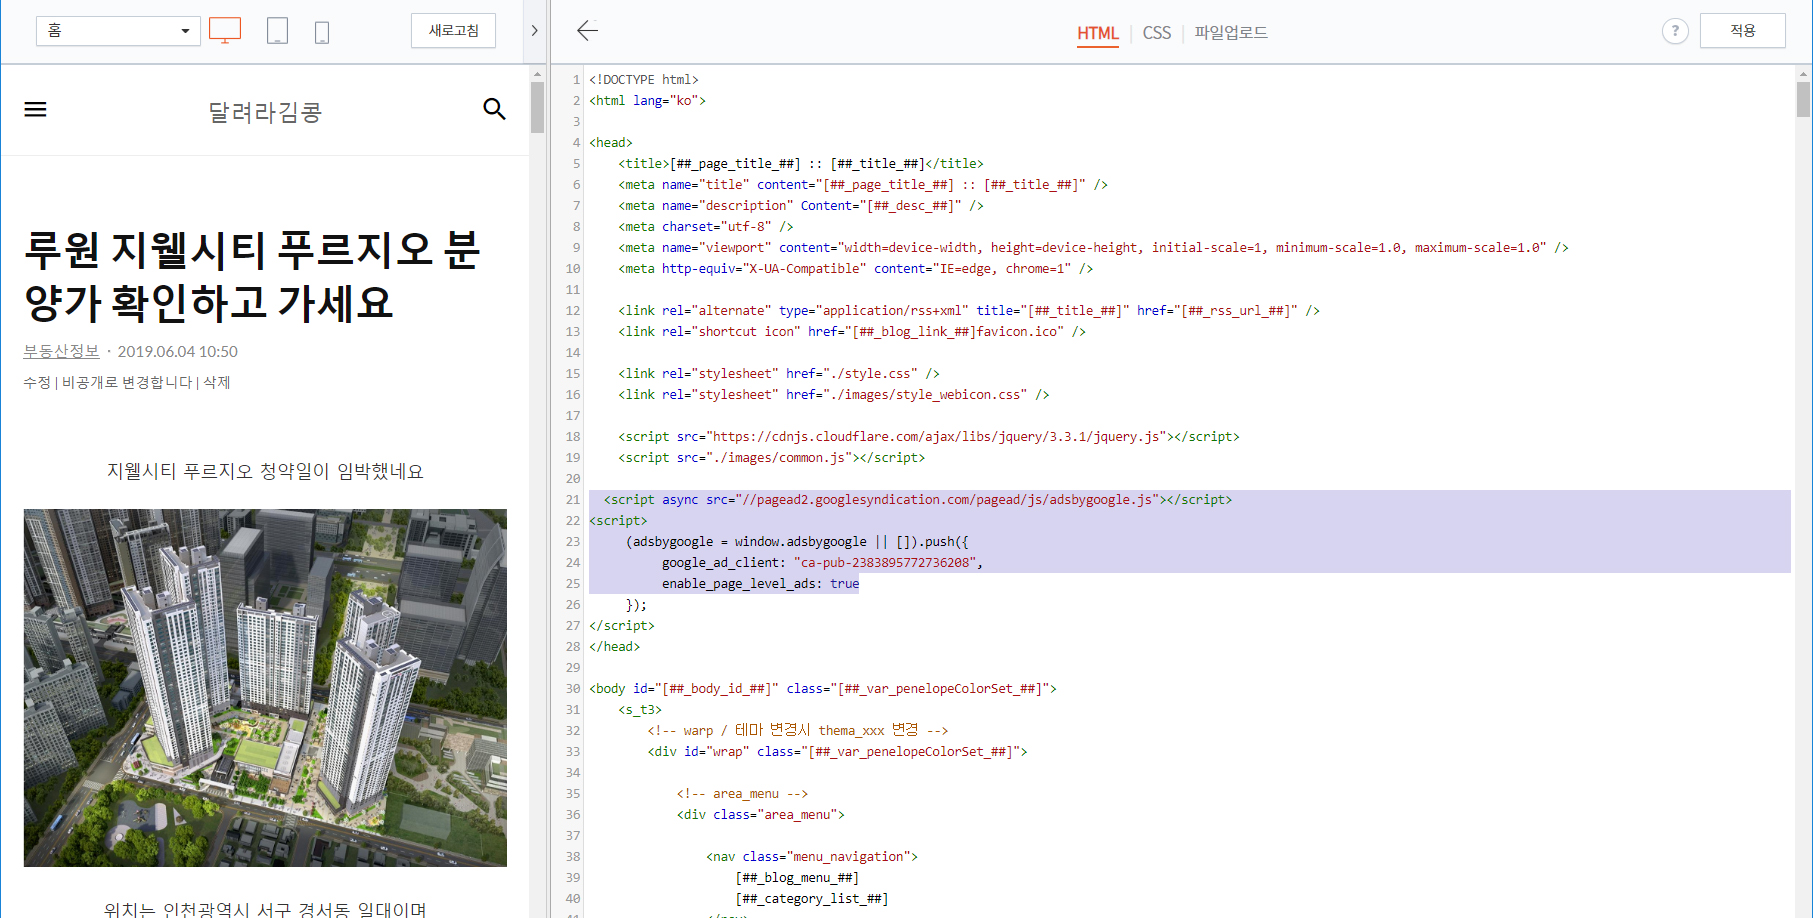Click the 달려라김콩 blog title
Screen dimensions: 1813x918
coord(265,112)
